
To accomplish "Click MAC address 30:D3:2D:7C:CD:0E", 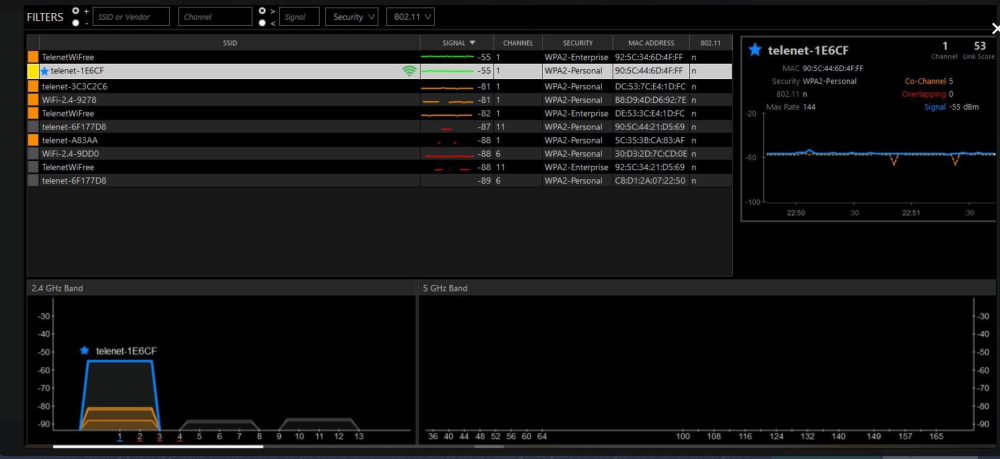I will (x=651, y=154).
